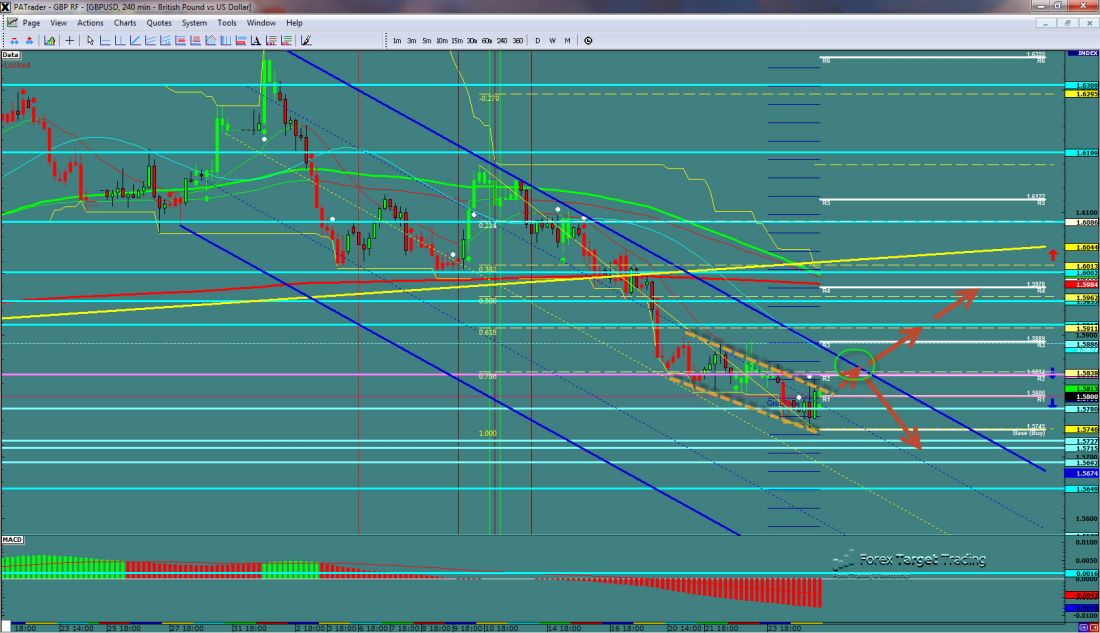This screenshot has width=1100, height=633.
Task: Expand the Actions menu
Action: click(90, 22)
